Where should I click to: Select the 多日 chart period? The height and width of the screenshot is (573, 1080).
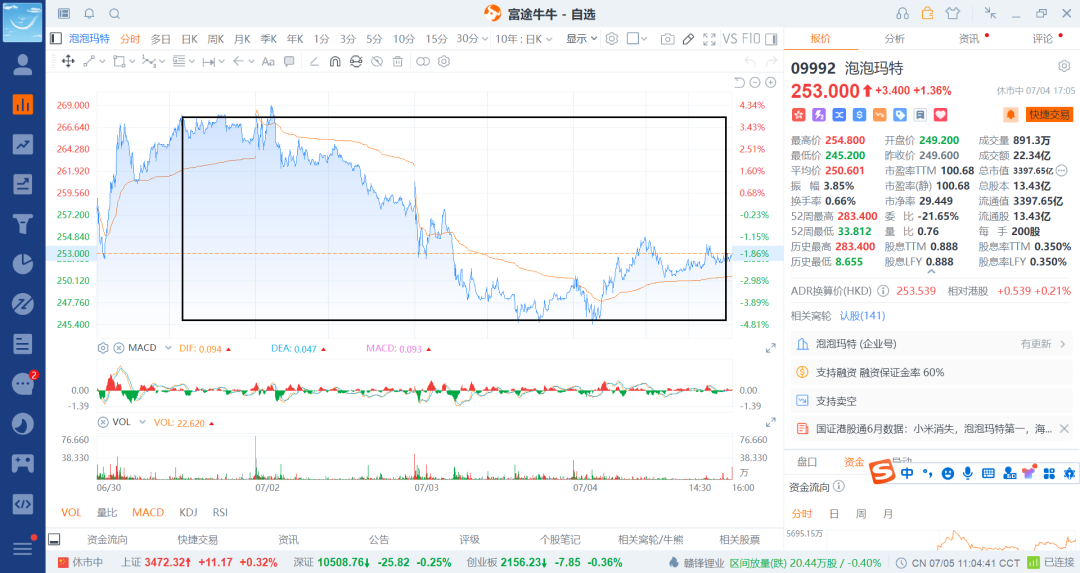(x=160, y=39)
